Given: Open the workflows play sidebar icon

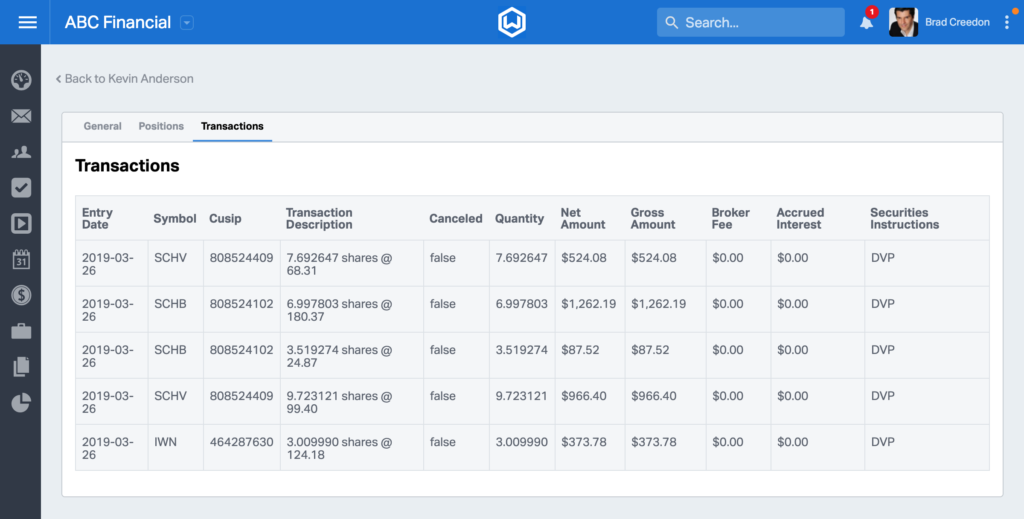Looking at the screenshot, I should [21, 224].
